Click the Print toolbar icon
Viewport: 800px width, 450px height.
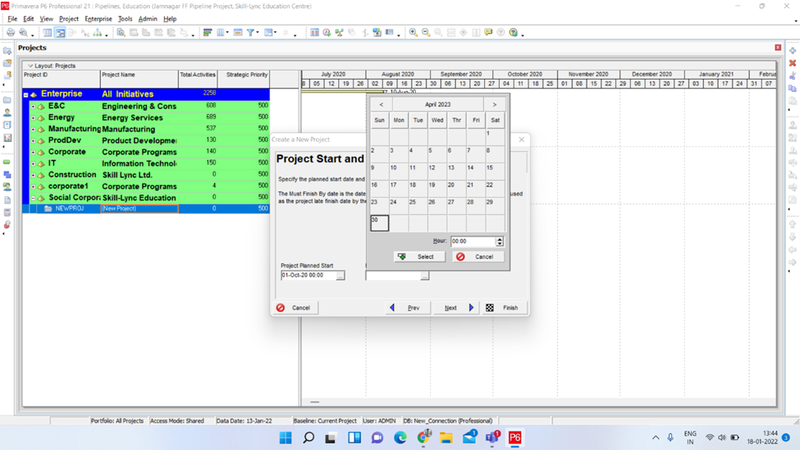(x=10, y=33)
